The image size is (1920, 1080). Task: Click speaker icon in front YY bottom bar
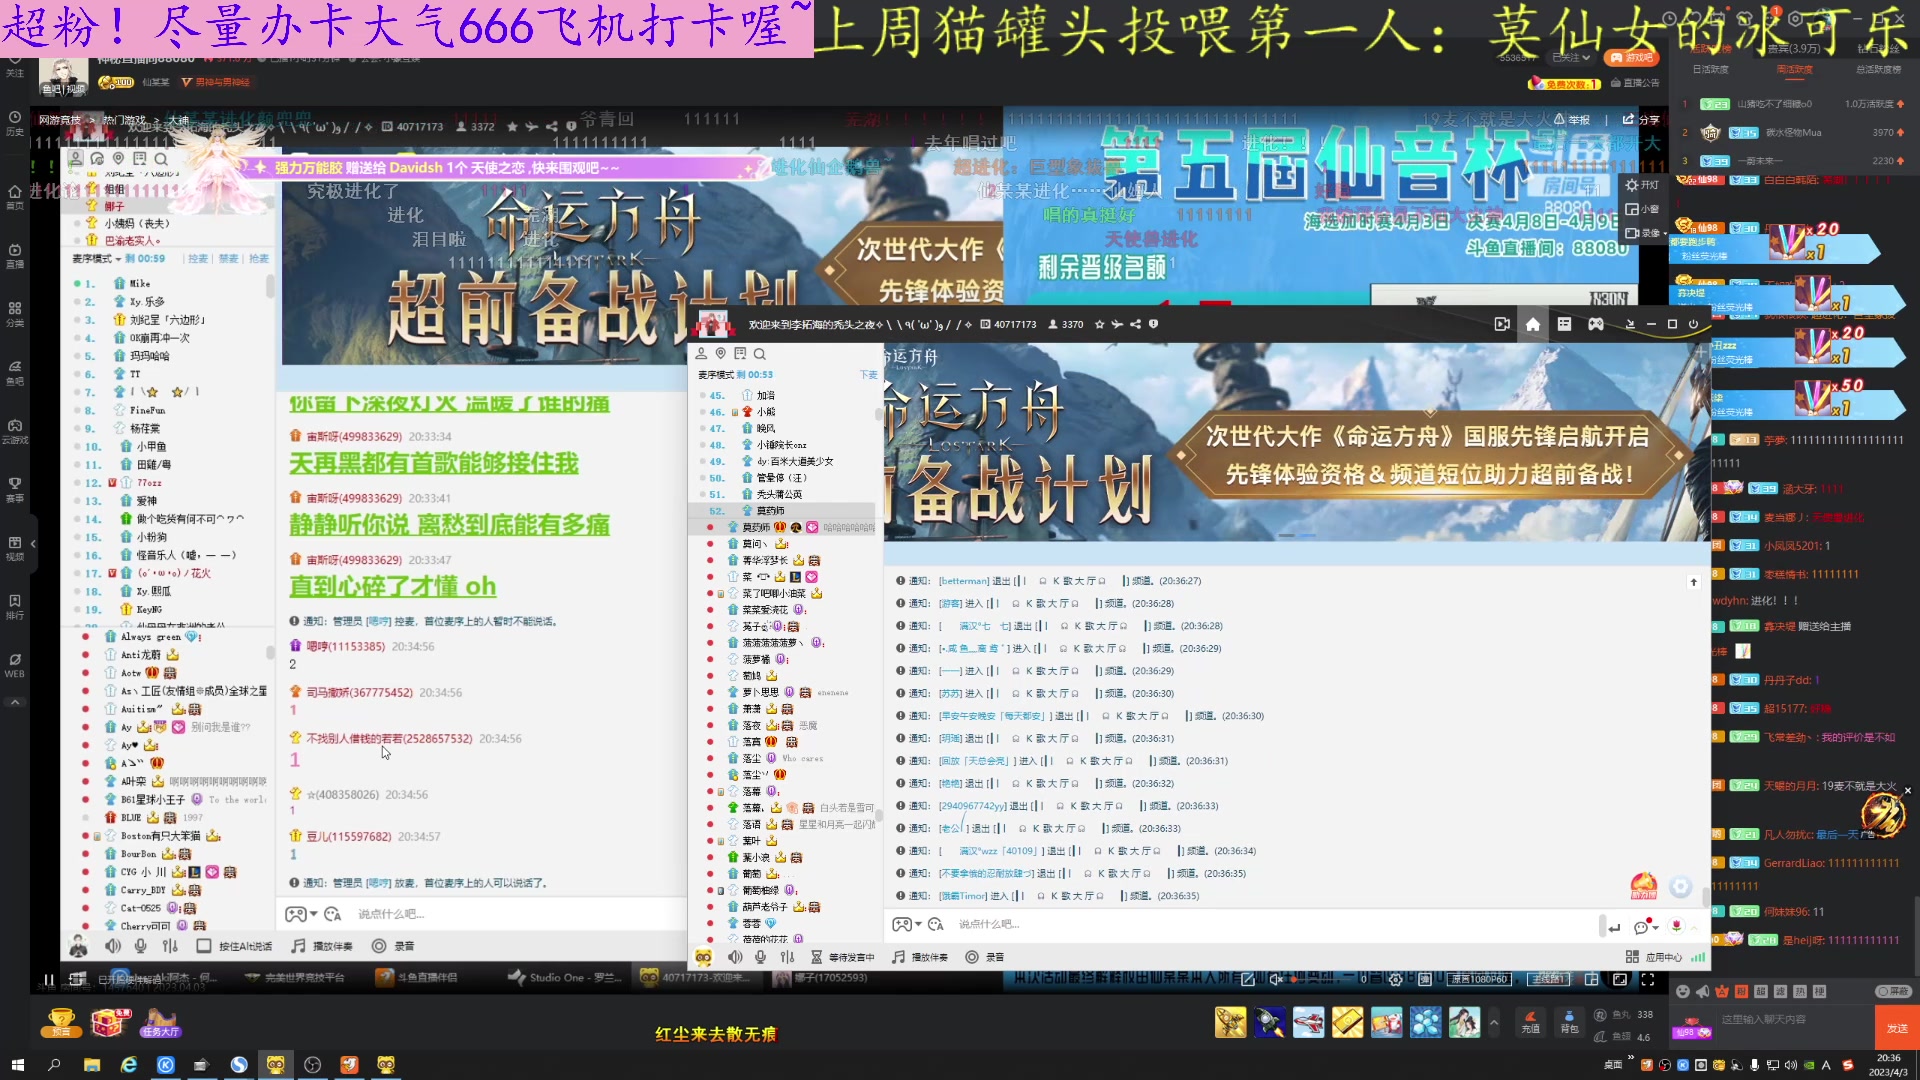coord(735,957)
